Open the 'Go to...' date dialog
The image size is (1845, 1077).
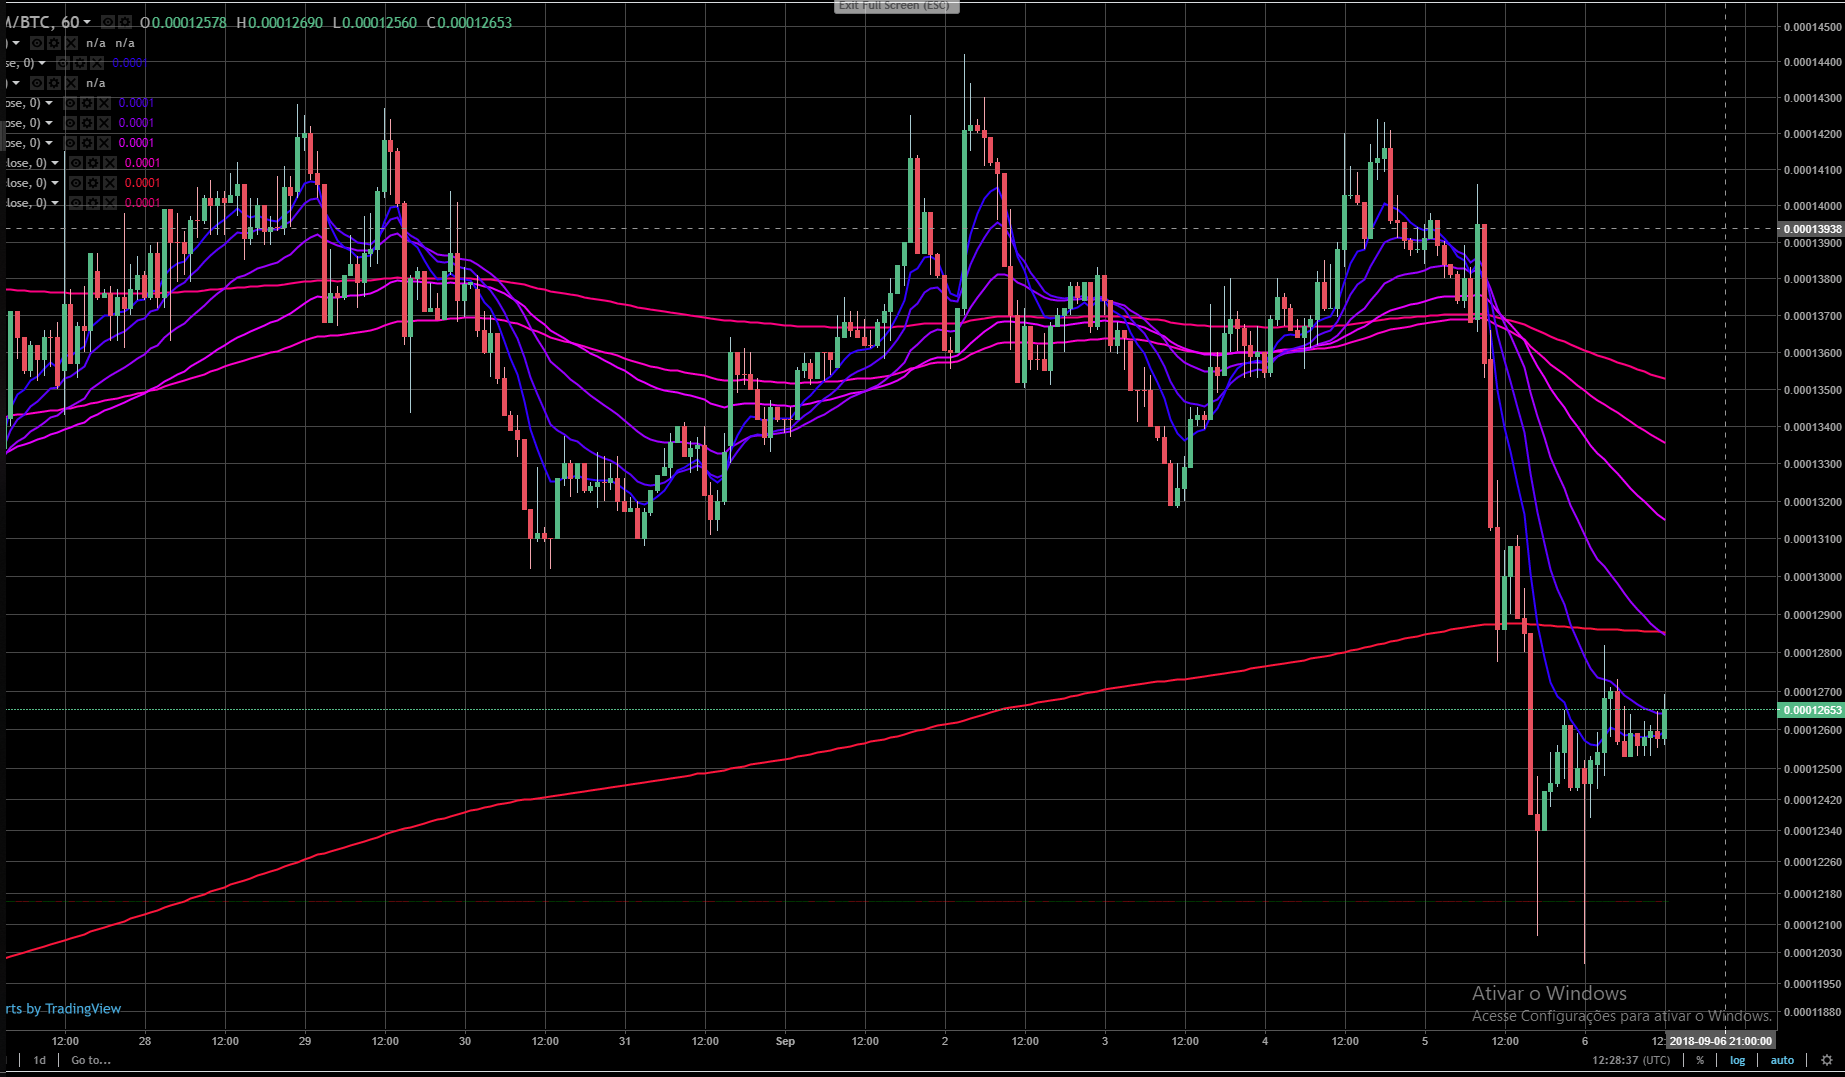tap(91, 1060)
